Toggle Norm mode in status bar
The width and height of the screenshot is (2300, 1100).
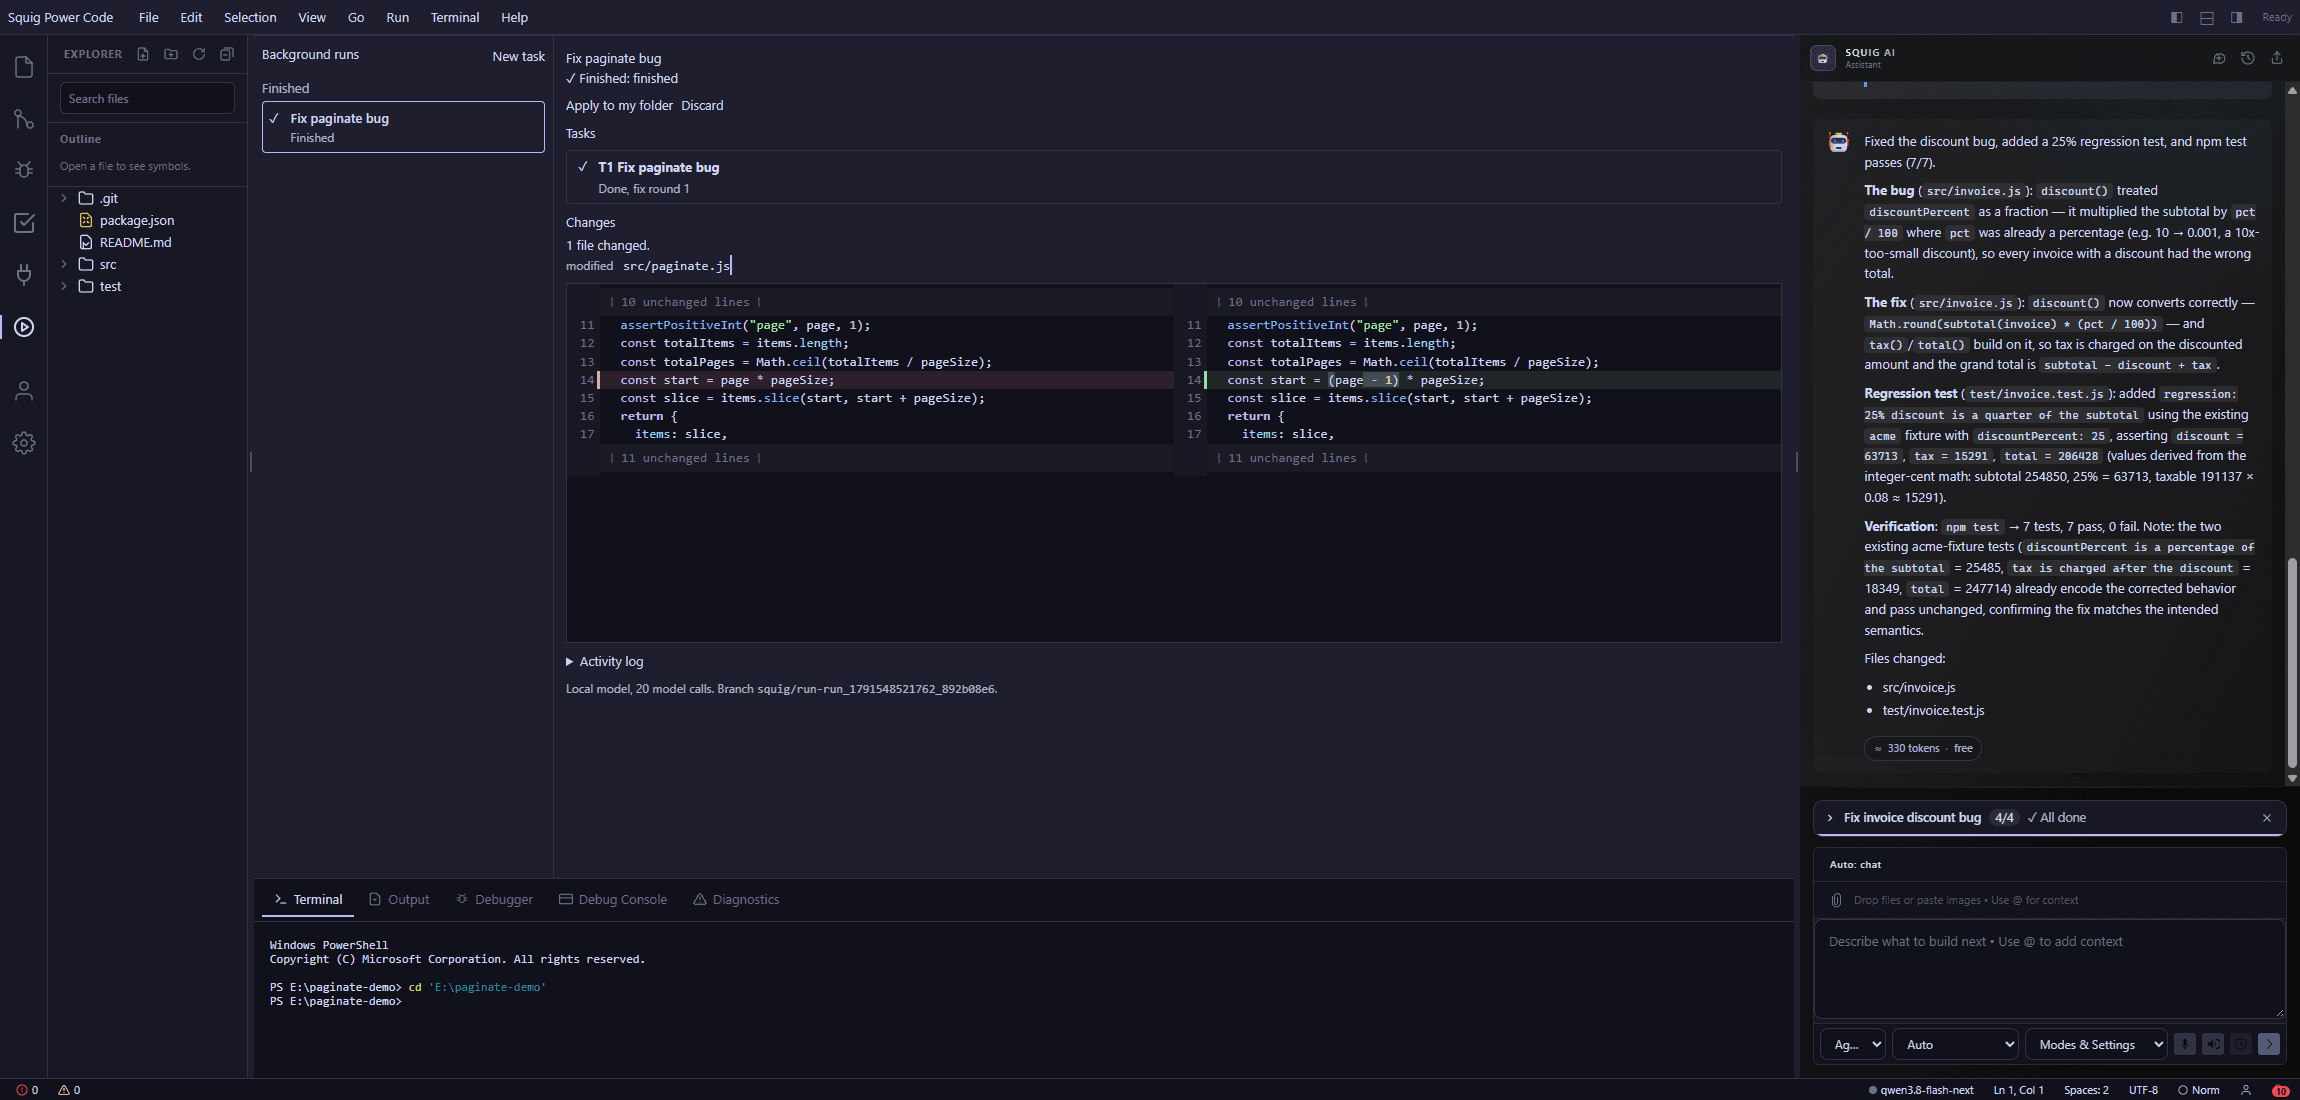click(2199, 1090)
